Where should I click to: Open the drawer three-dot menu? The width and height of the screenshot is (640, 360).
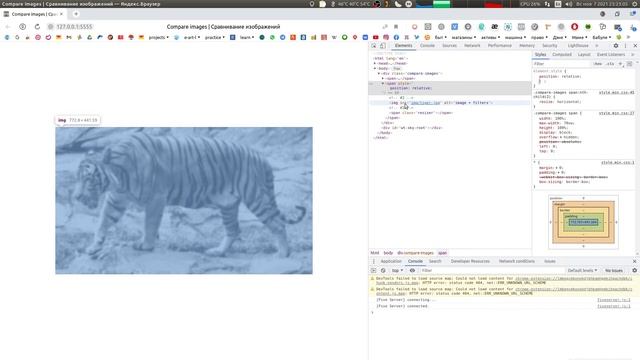point(373,261)
